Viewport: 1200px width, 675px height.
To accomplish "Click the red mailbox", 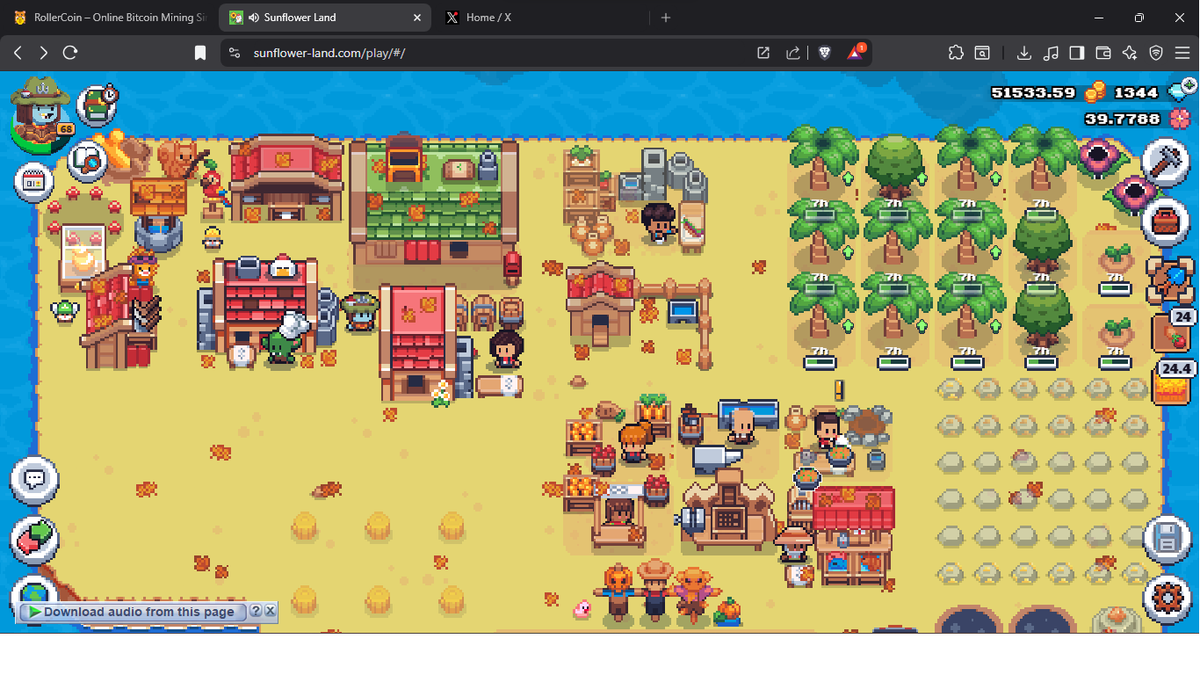I will [512, 266].
